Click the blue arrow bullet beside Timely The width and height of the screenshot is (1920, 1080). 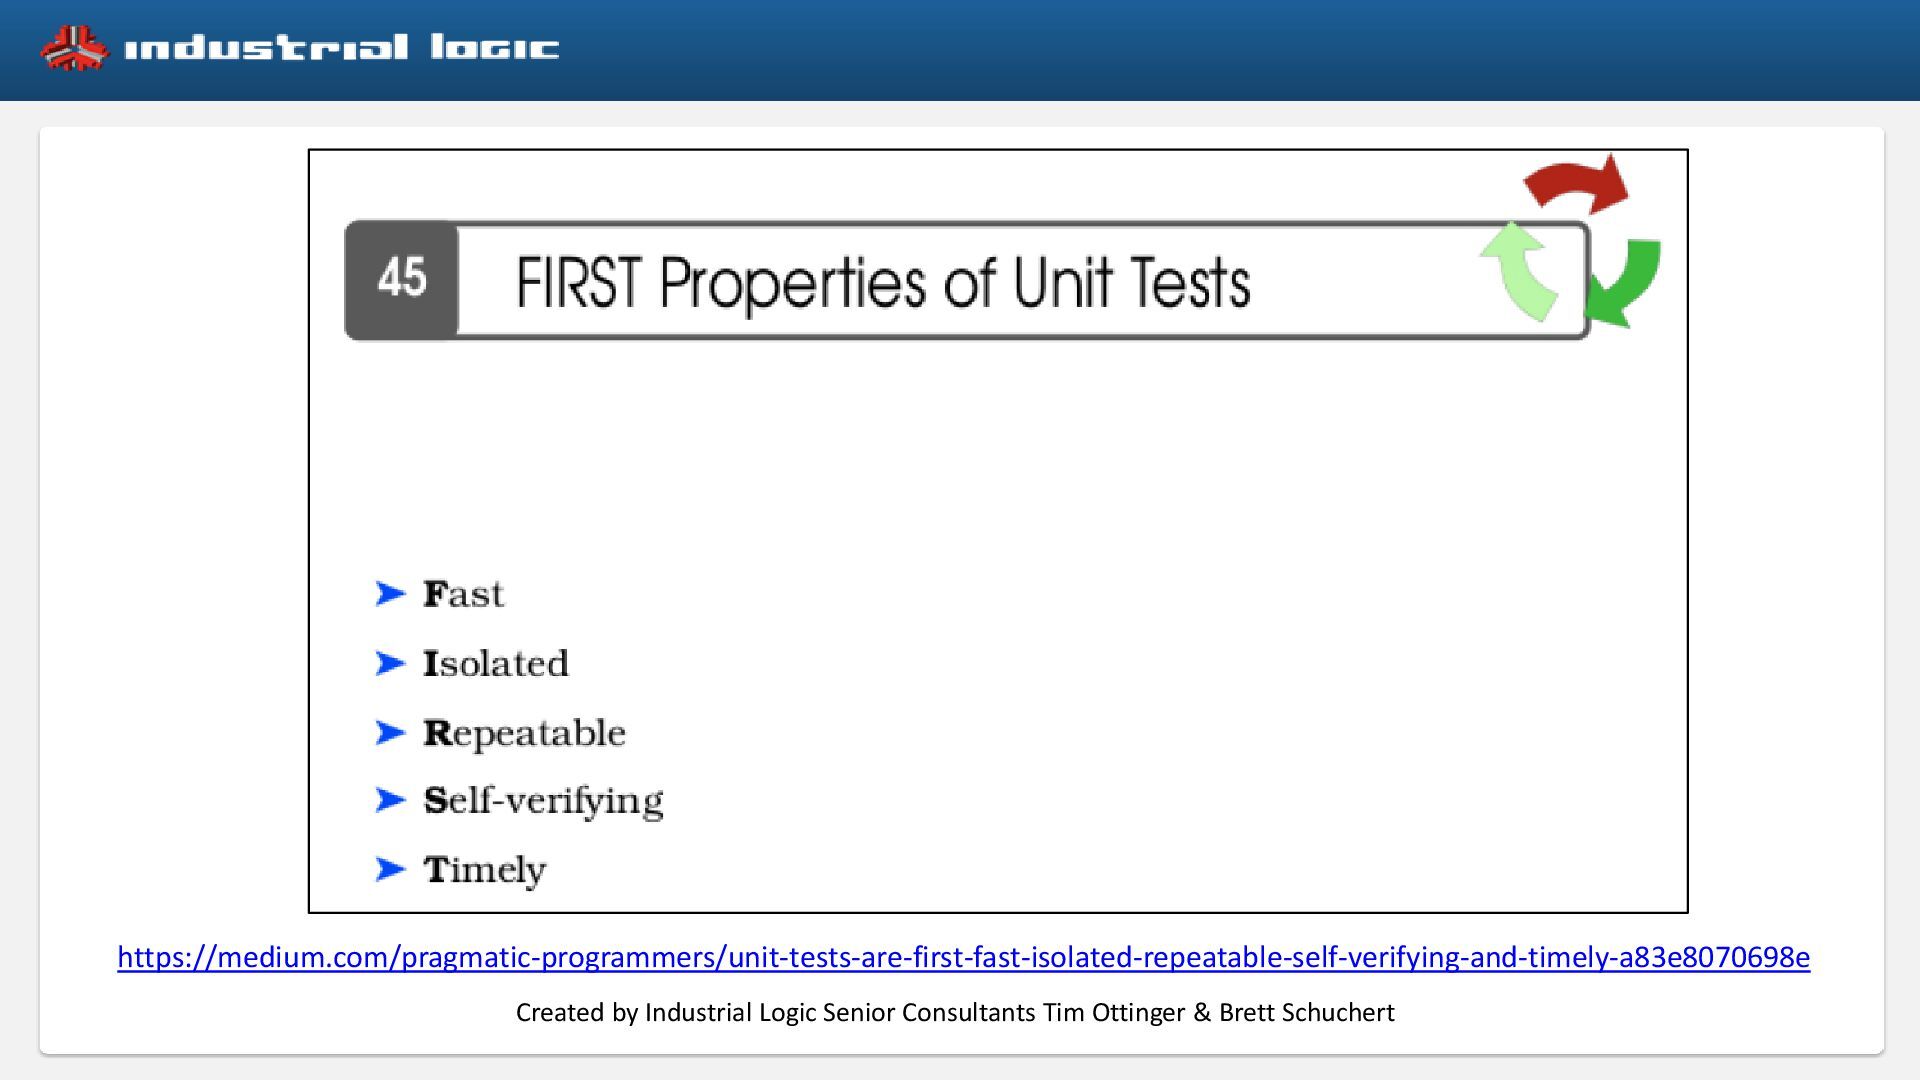[x=390, y=869]
